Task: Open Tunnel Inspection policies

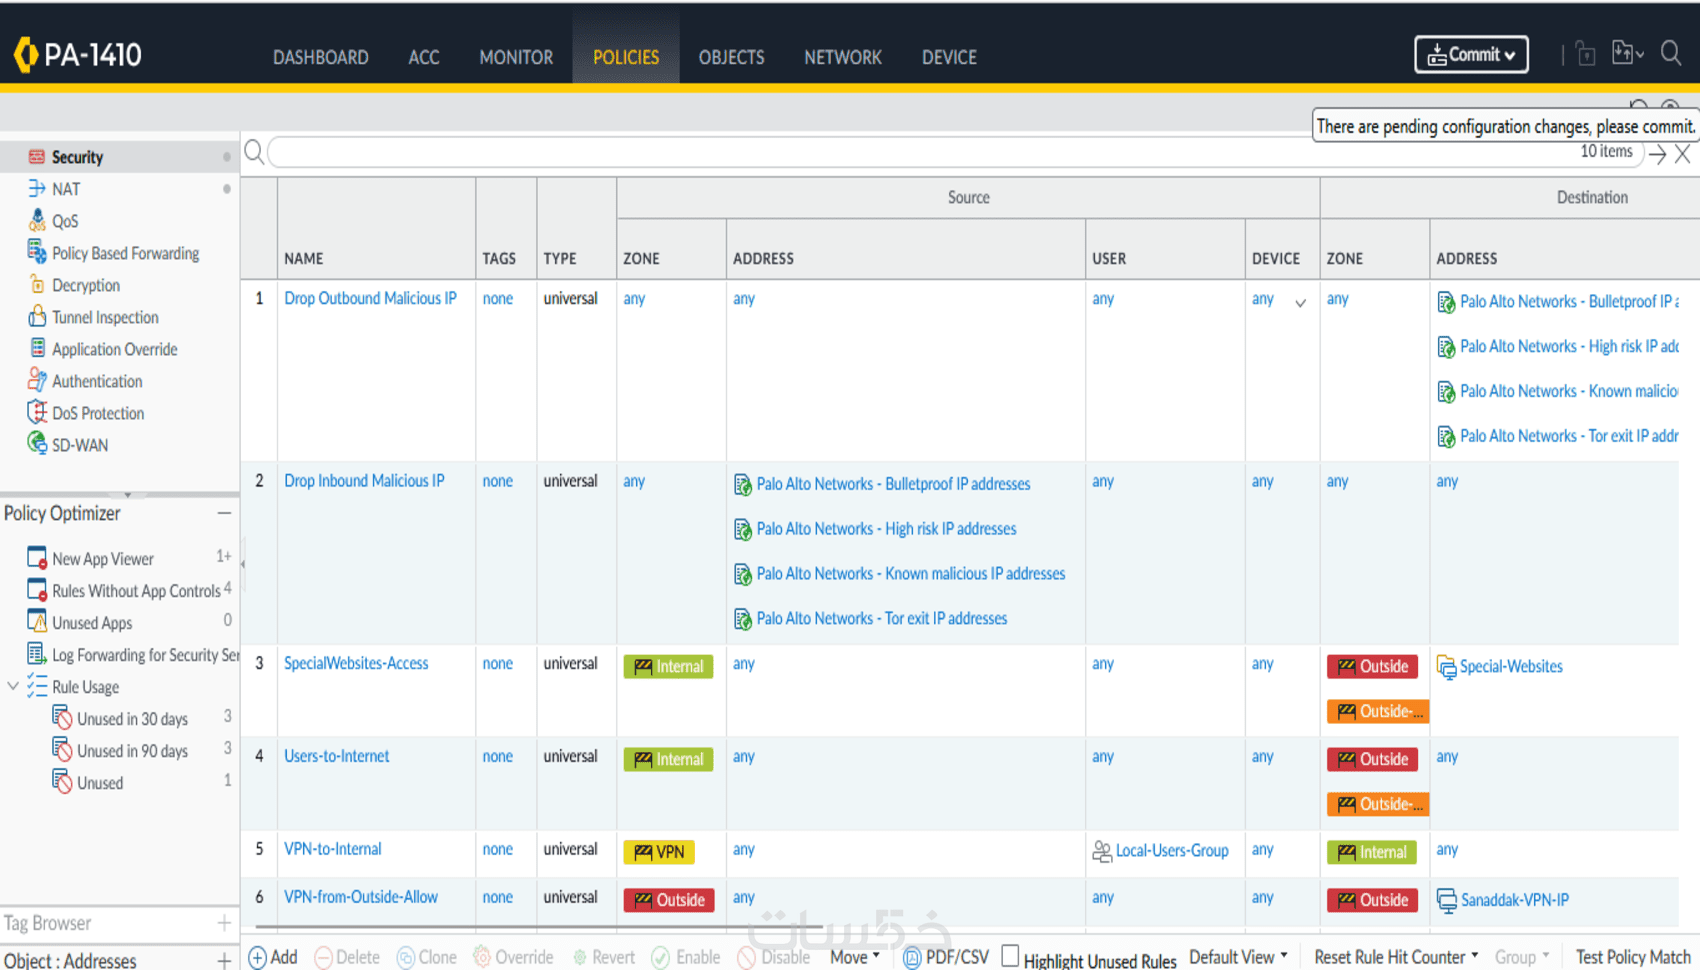Action: [x=105, y=317]
